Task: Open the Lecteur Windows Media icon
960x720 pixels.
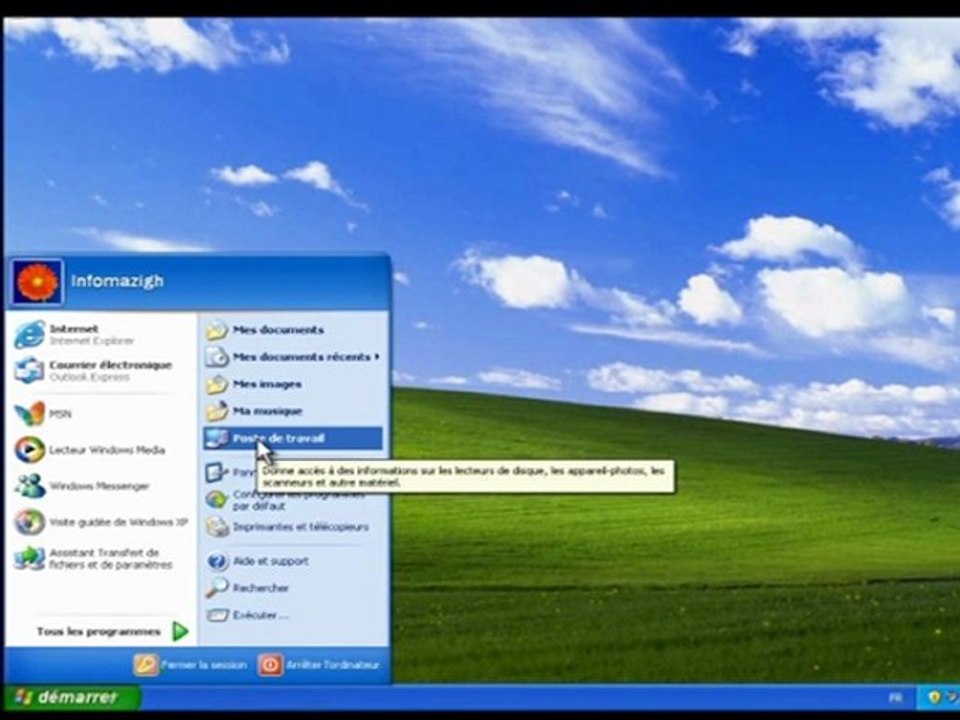Action: [29, 450]
